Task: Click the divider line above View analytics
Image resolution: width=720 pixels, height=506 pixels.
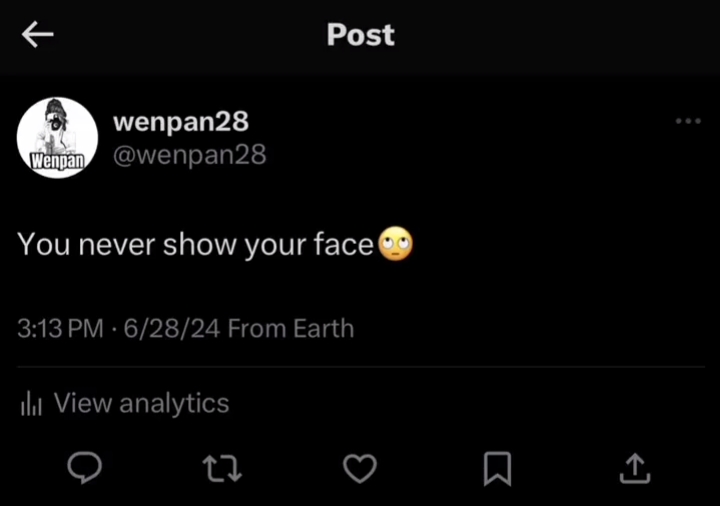Action: [x=360, y=367]
